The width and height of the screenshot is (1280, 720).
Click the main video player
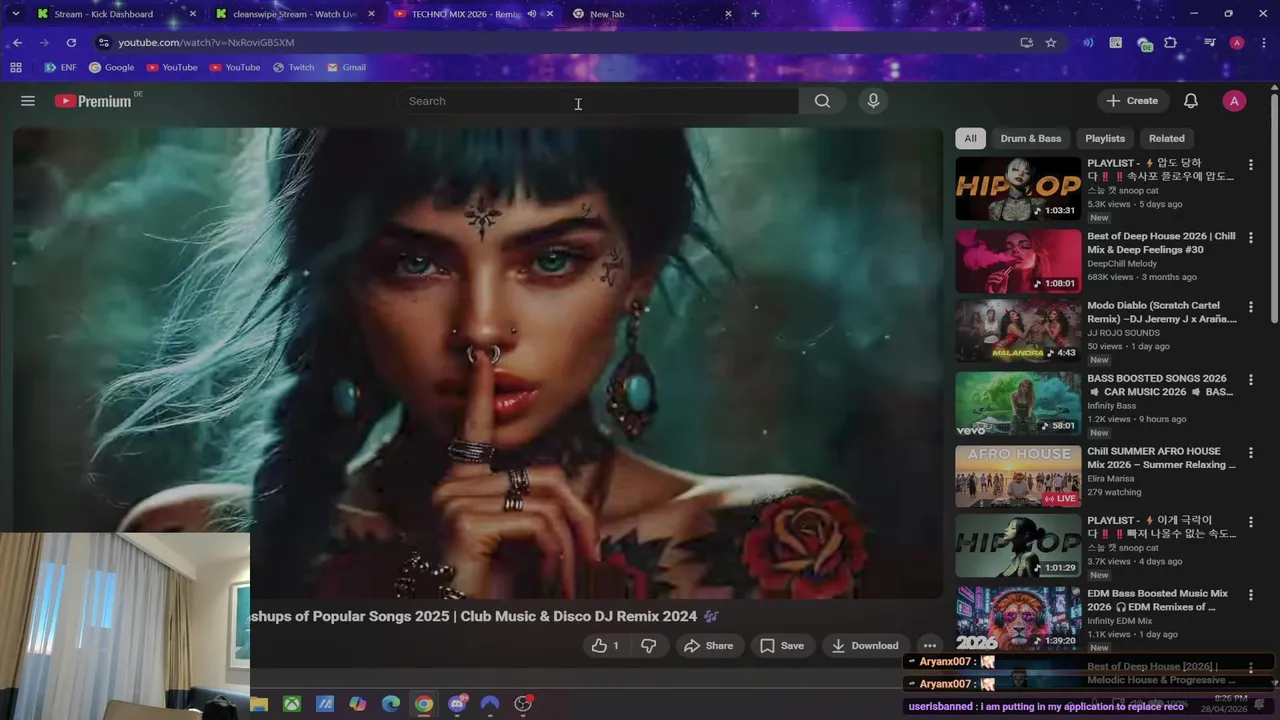[478, 363]
